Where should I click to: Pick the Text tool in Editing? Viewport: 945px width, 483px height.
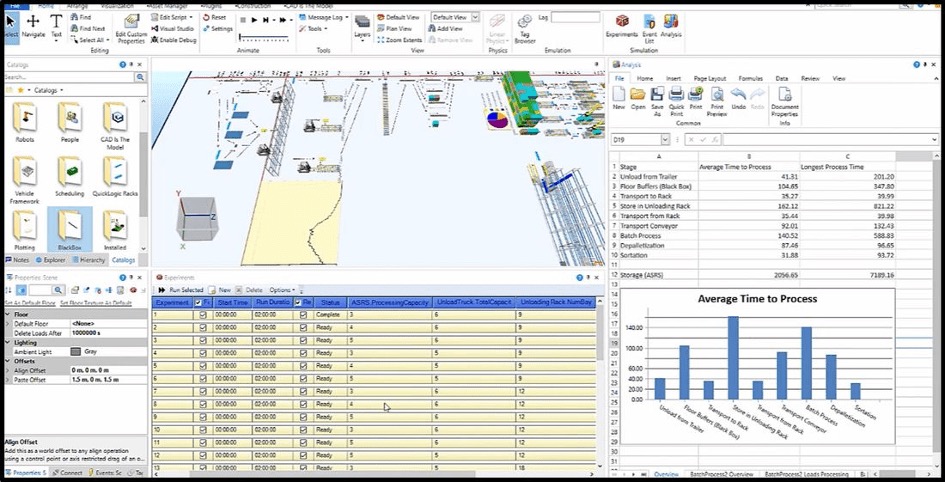(x=56, y=27)
